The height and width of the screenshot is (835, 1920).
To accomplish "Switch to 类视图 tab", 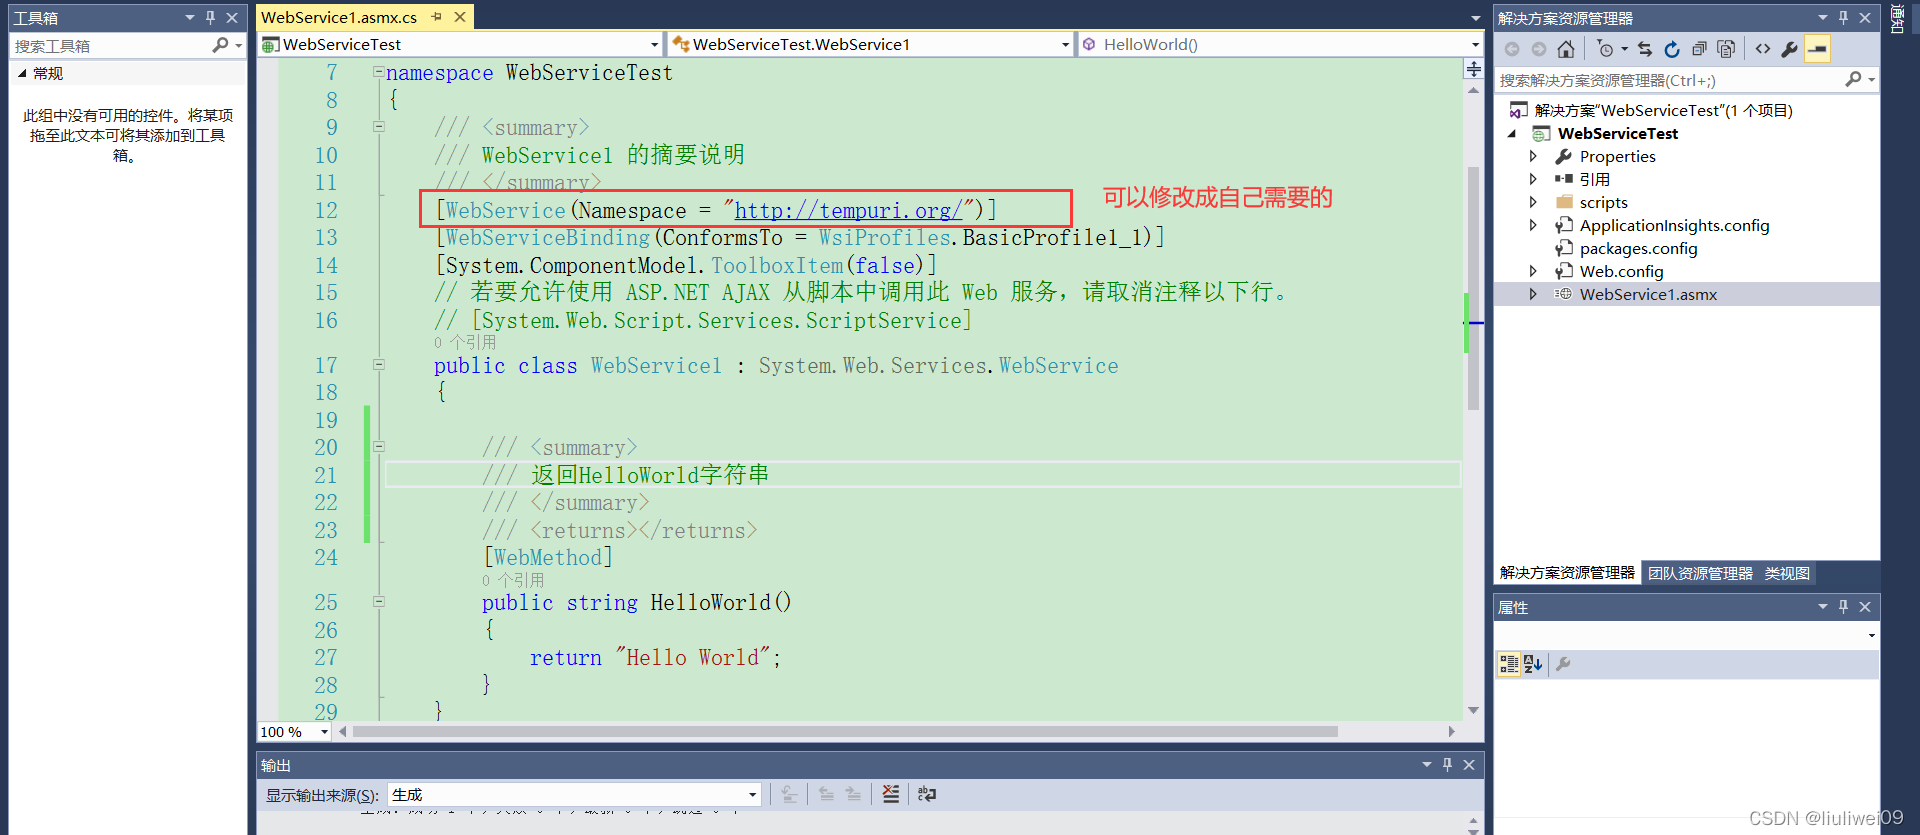I will pyautogui.click(x=1787, y=573).
